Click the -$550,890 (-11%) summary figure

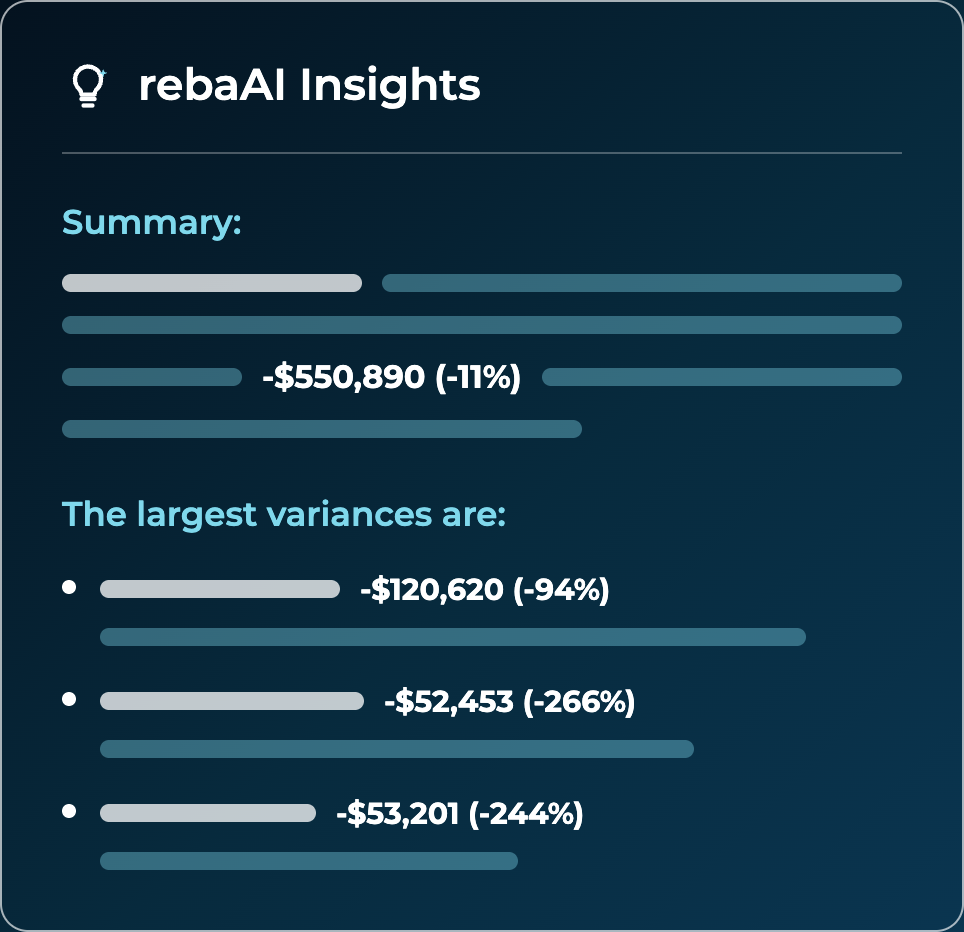click(392, 377)
